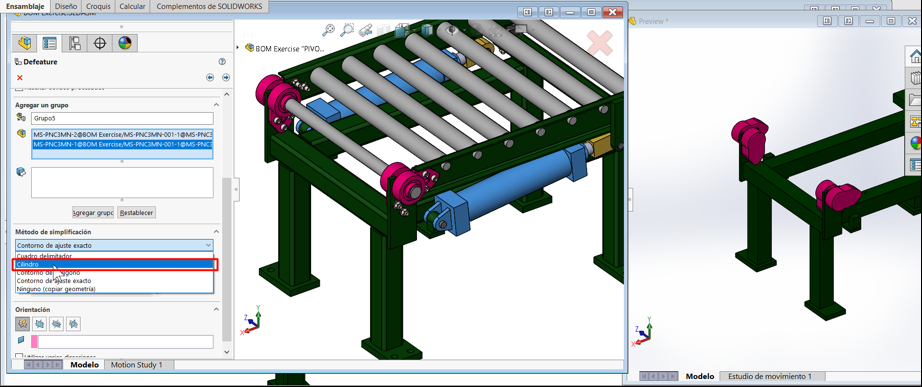Open Complementos de SOLIDWORKS tab
Image resolution: width=922 pixels, height=387 pixels.
tap(209, 6)
